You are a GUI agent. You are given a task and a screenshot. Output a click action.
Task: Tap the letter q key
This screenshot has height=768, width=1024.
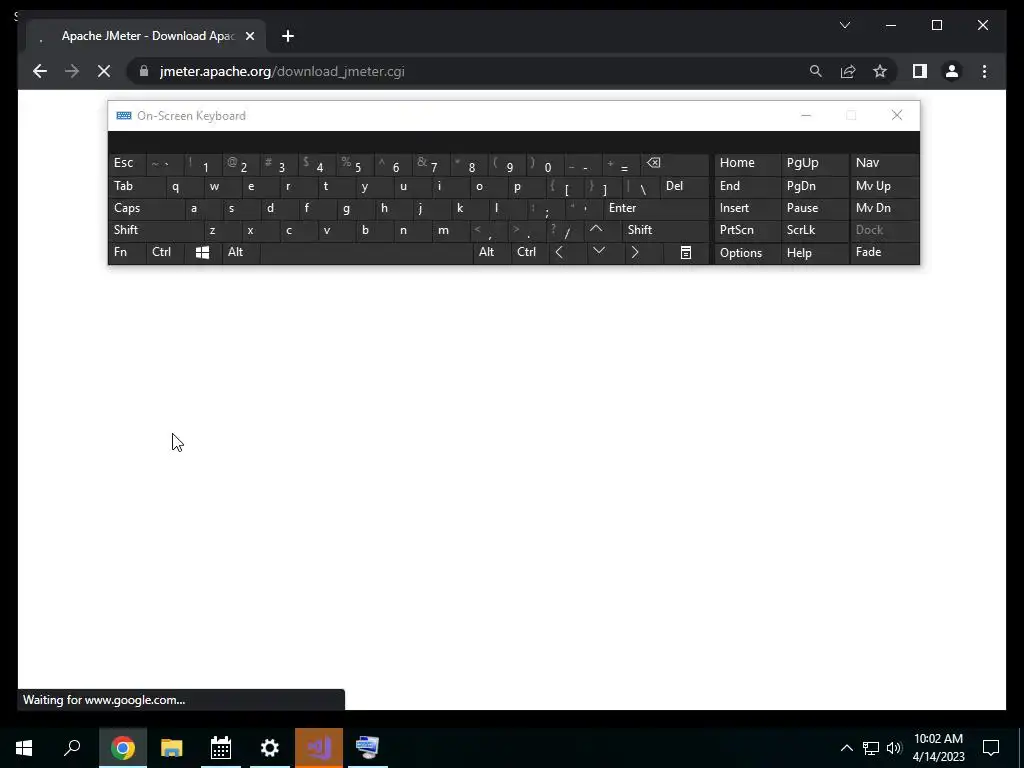click(x=185, y=186)
